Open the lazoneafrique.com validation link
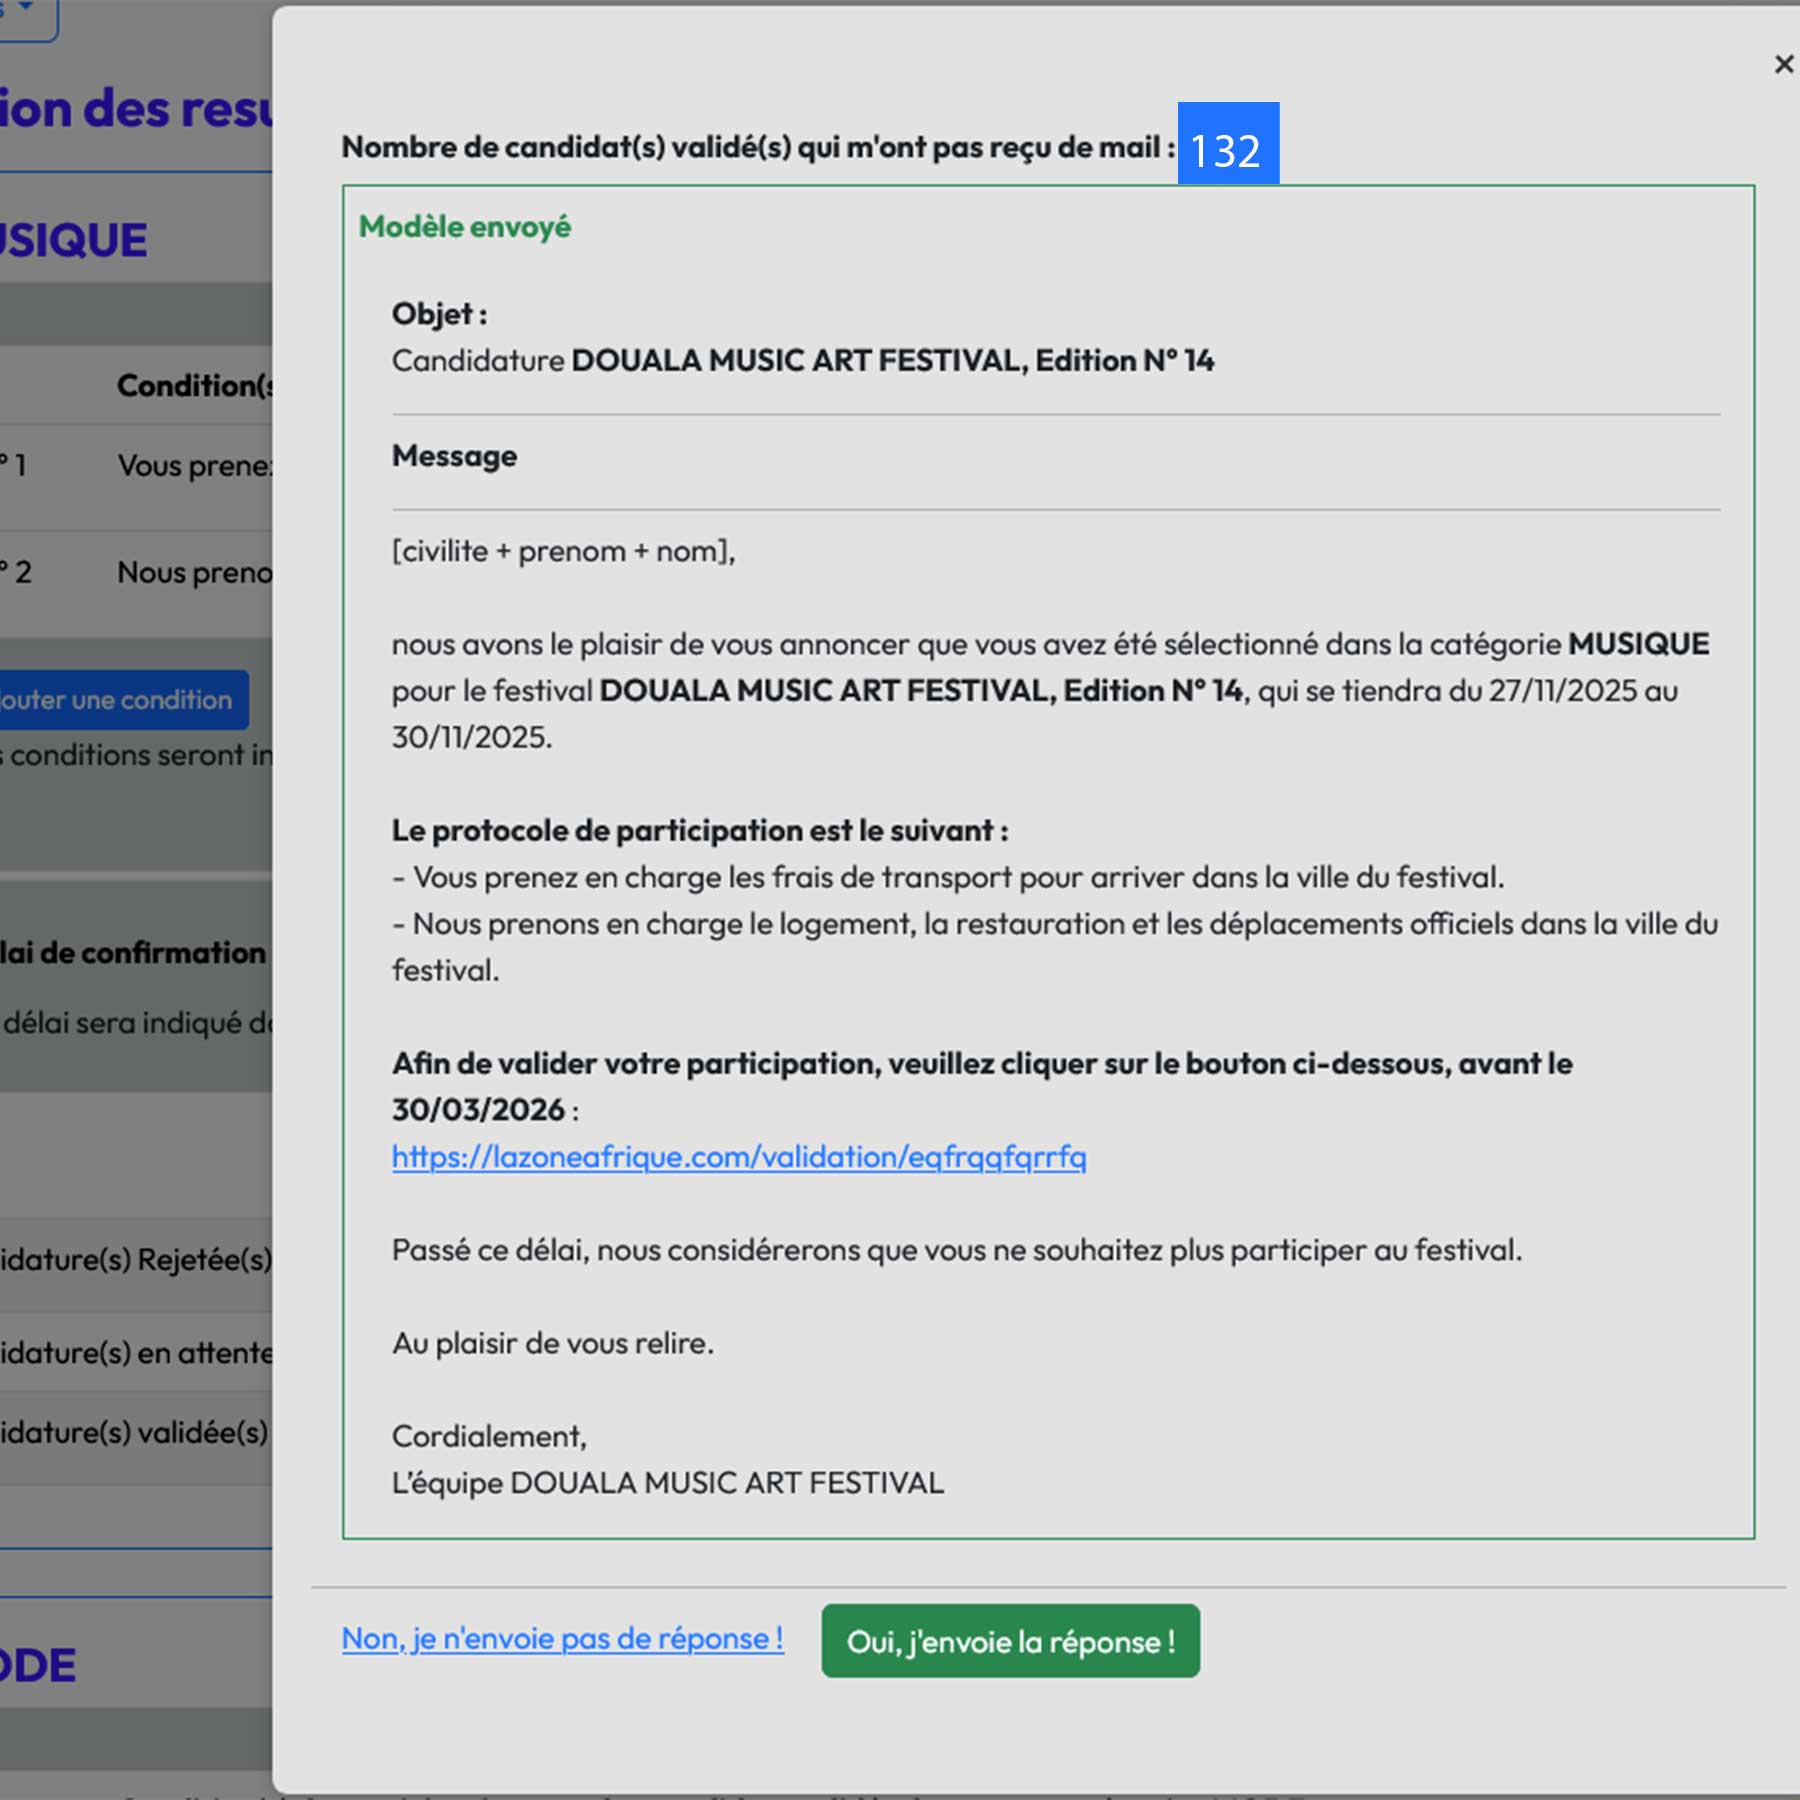 (738, 1157)
